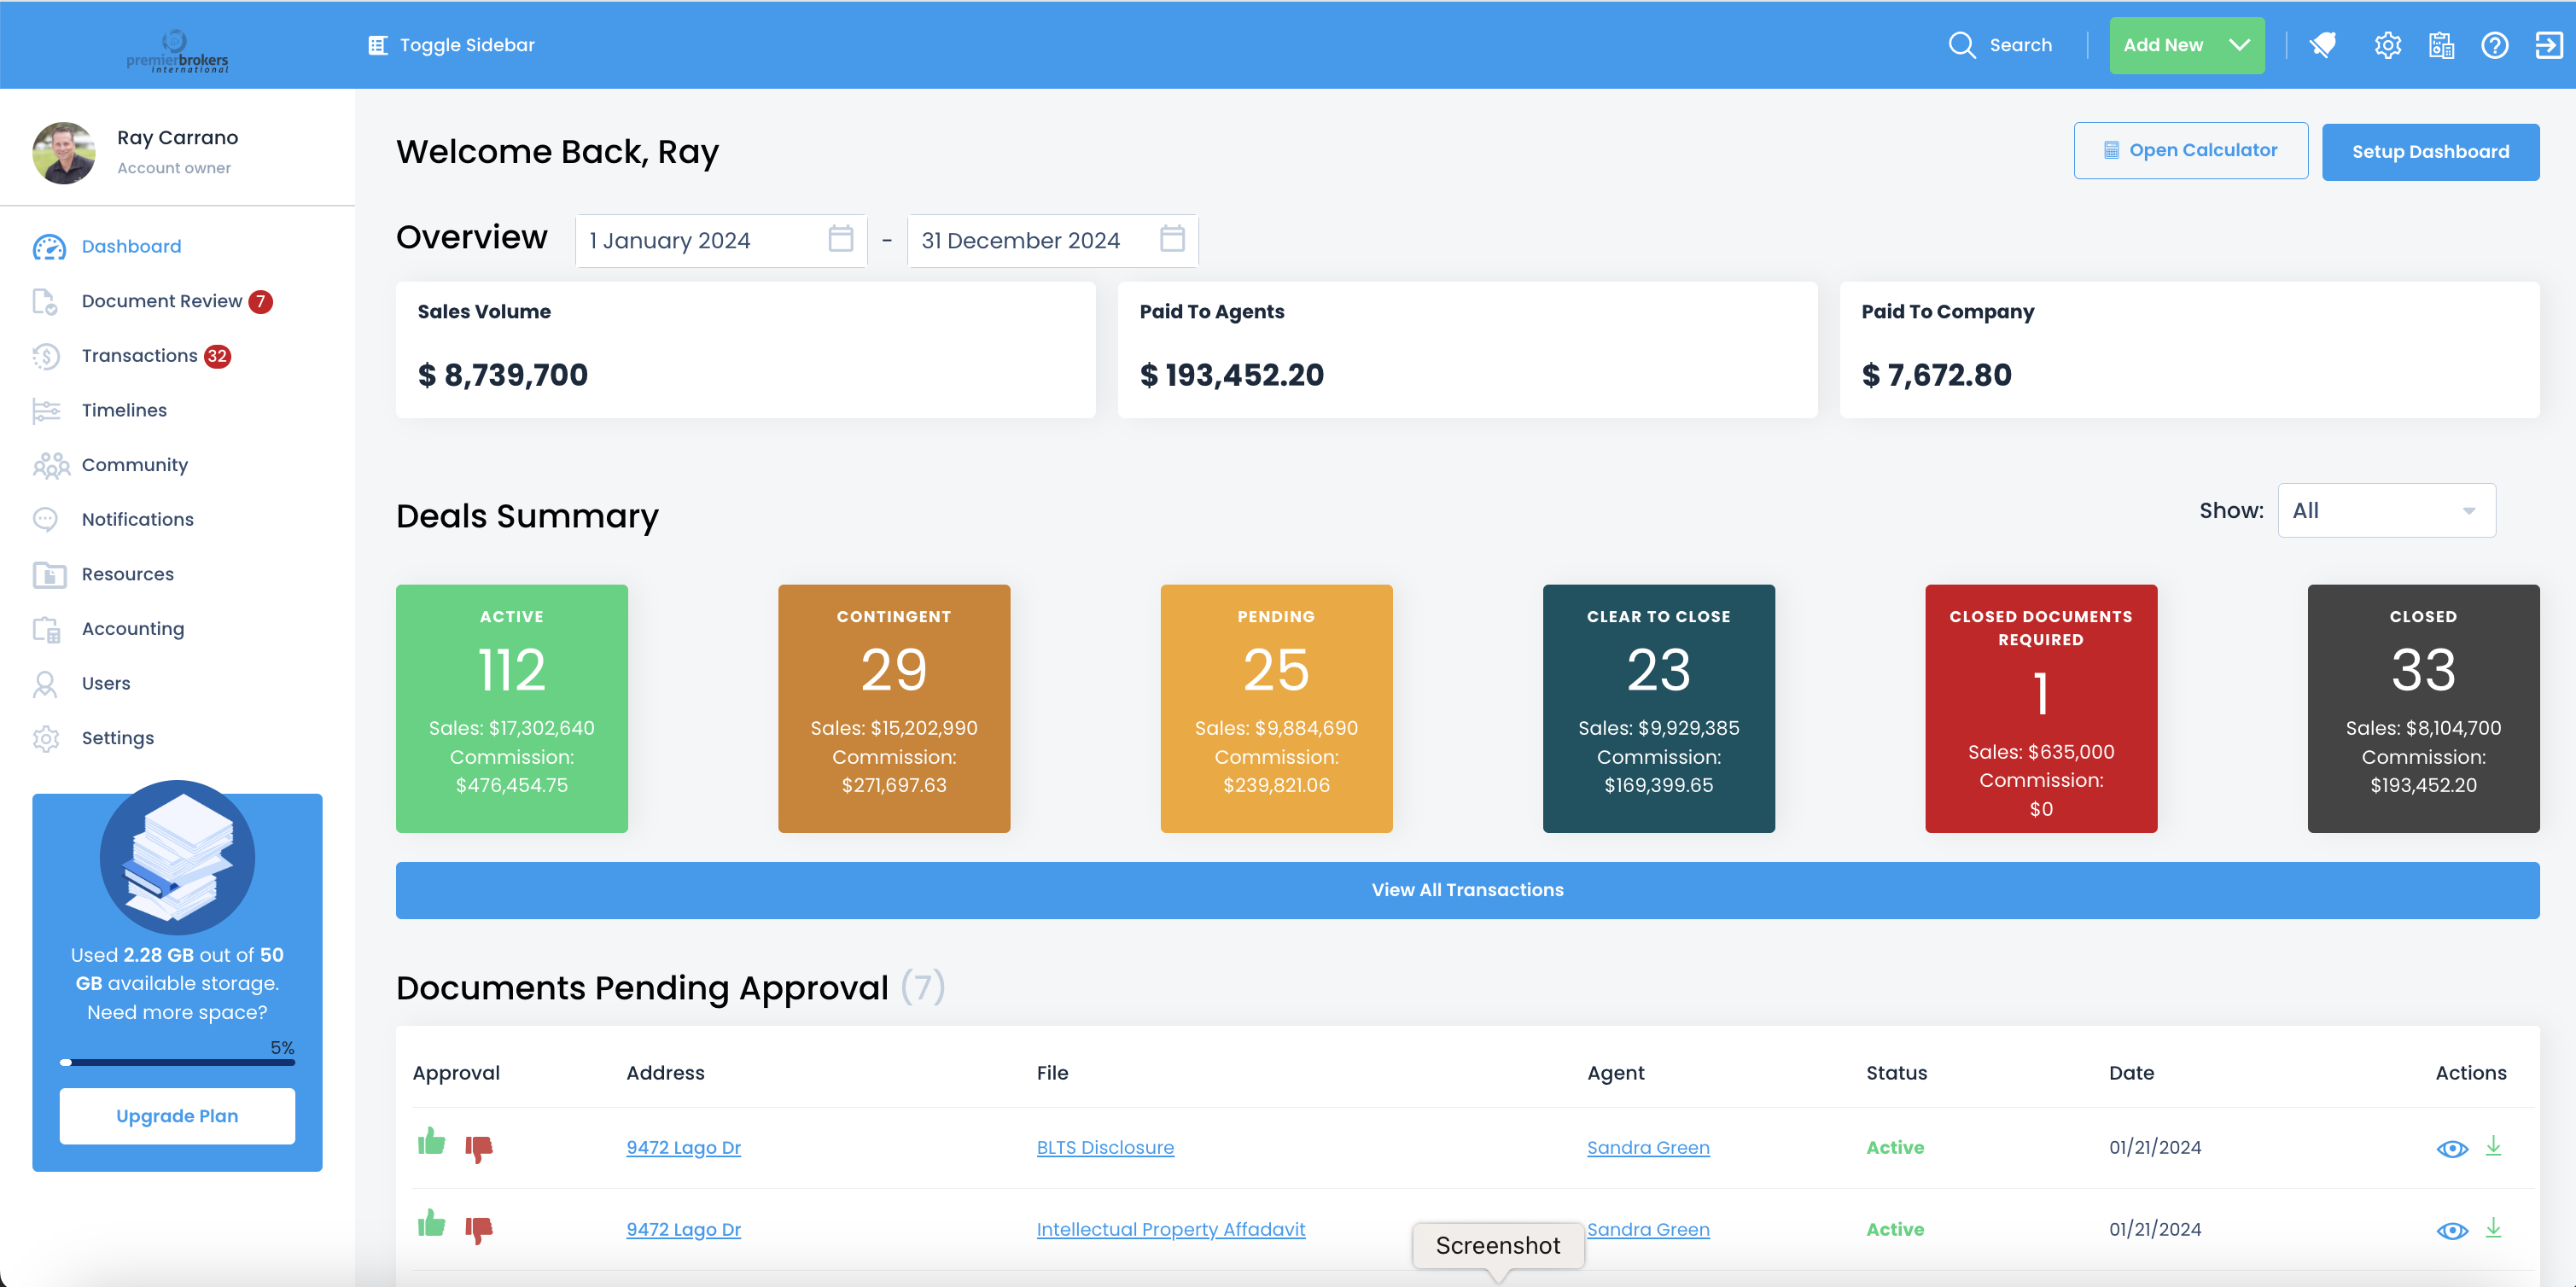Approve Intellectual Property Affadavit thumbs up
This screenshot has height=1287, width=2576.
coord(431,1223)
